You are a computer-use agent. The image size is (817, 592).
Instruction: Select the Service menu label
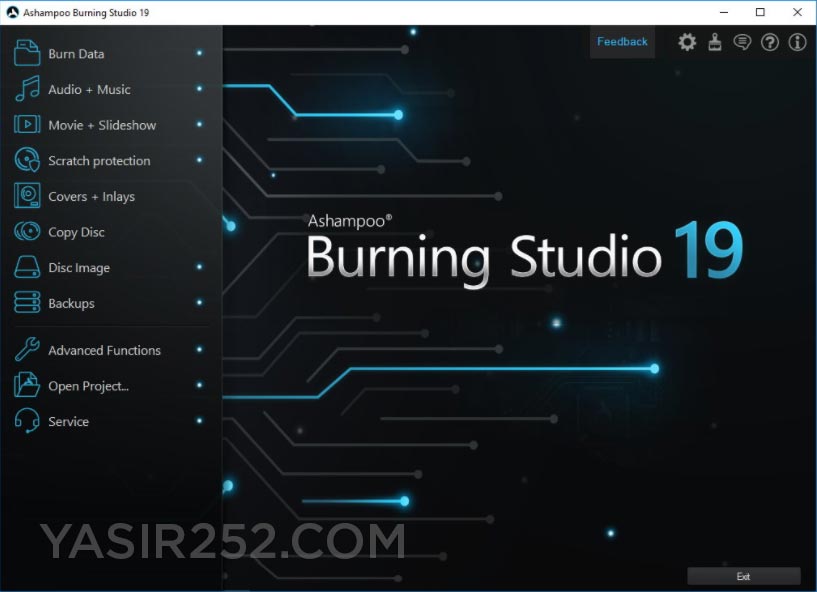pyautogui.click(x=68, y=422)
